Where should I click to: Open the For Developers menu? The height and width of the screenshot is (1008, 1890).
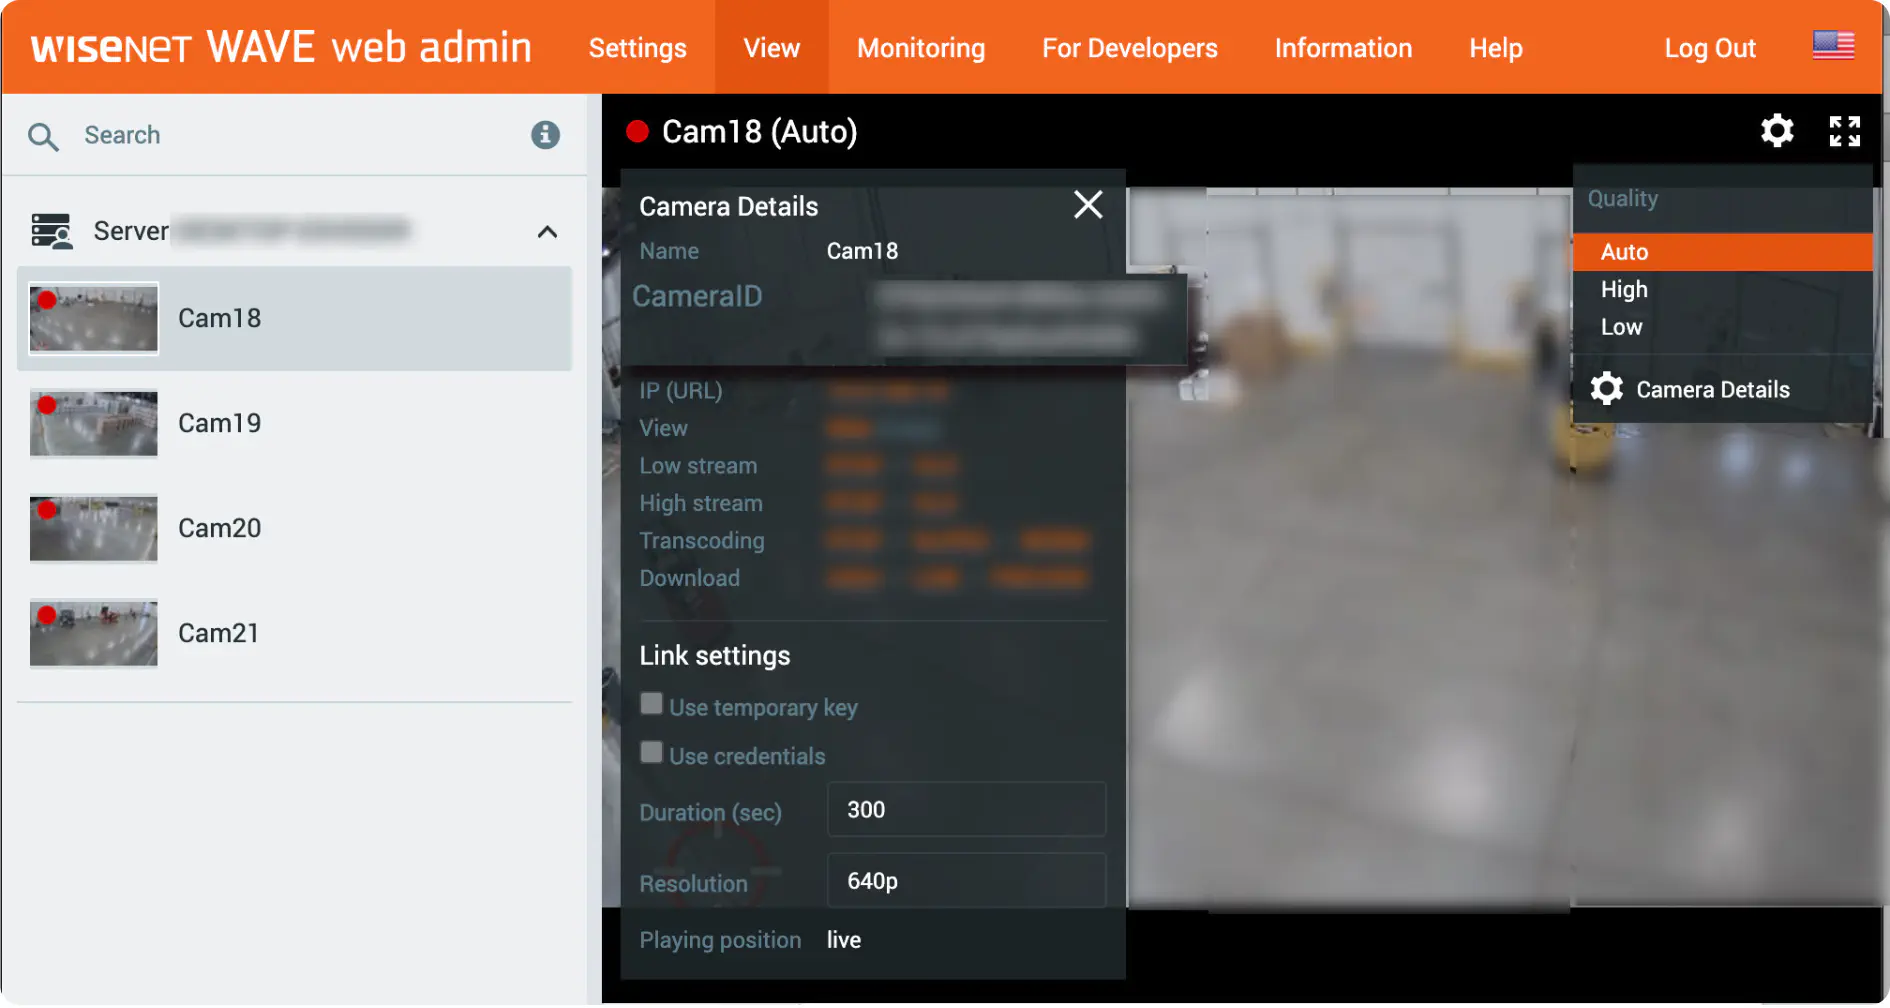pos(1129,48)
